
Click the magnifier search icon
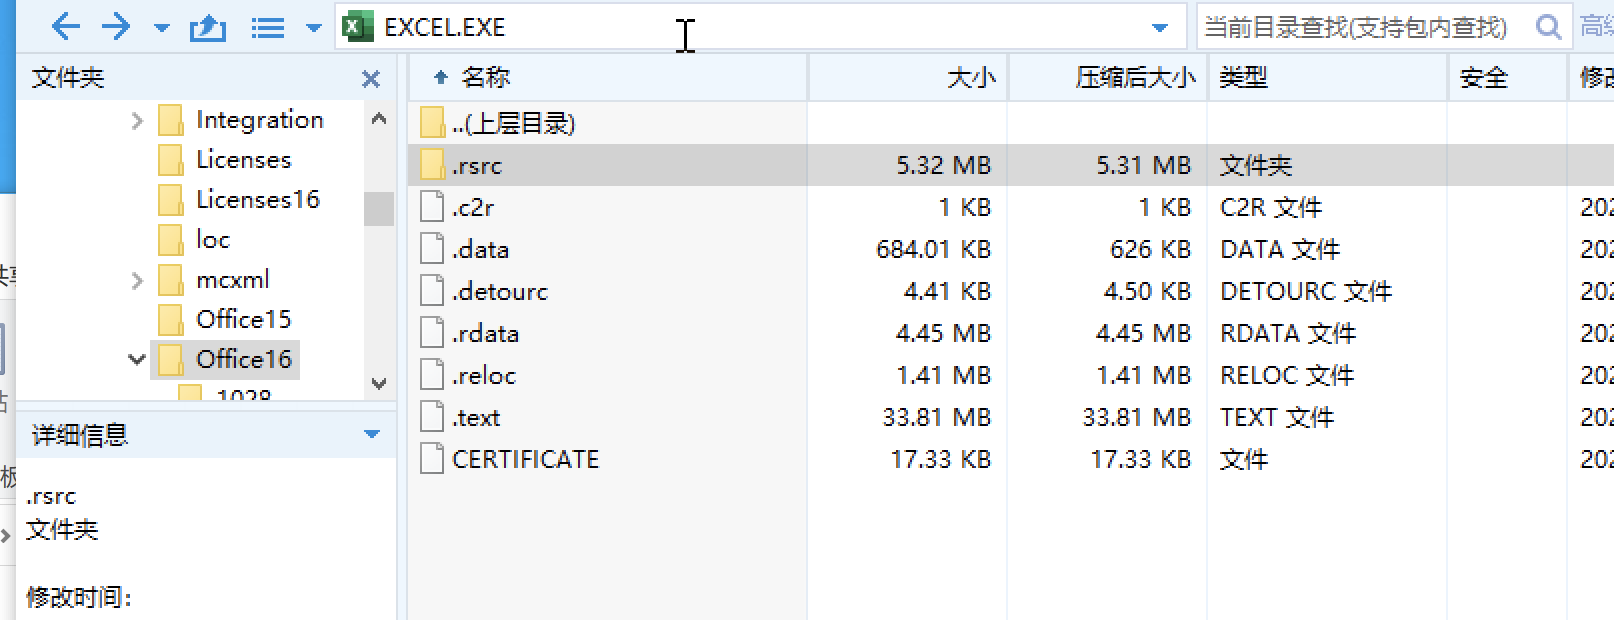[1548, 27]
